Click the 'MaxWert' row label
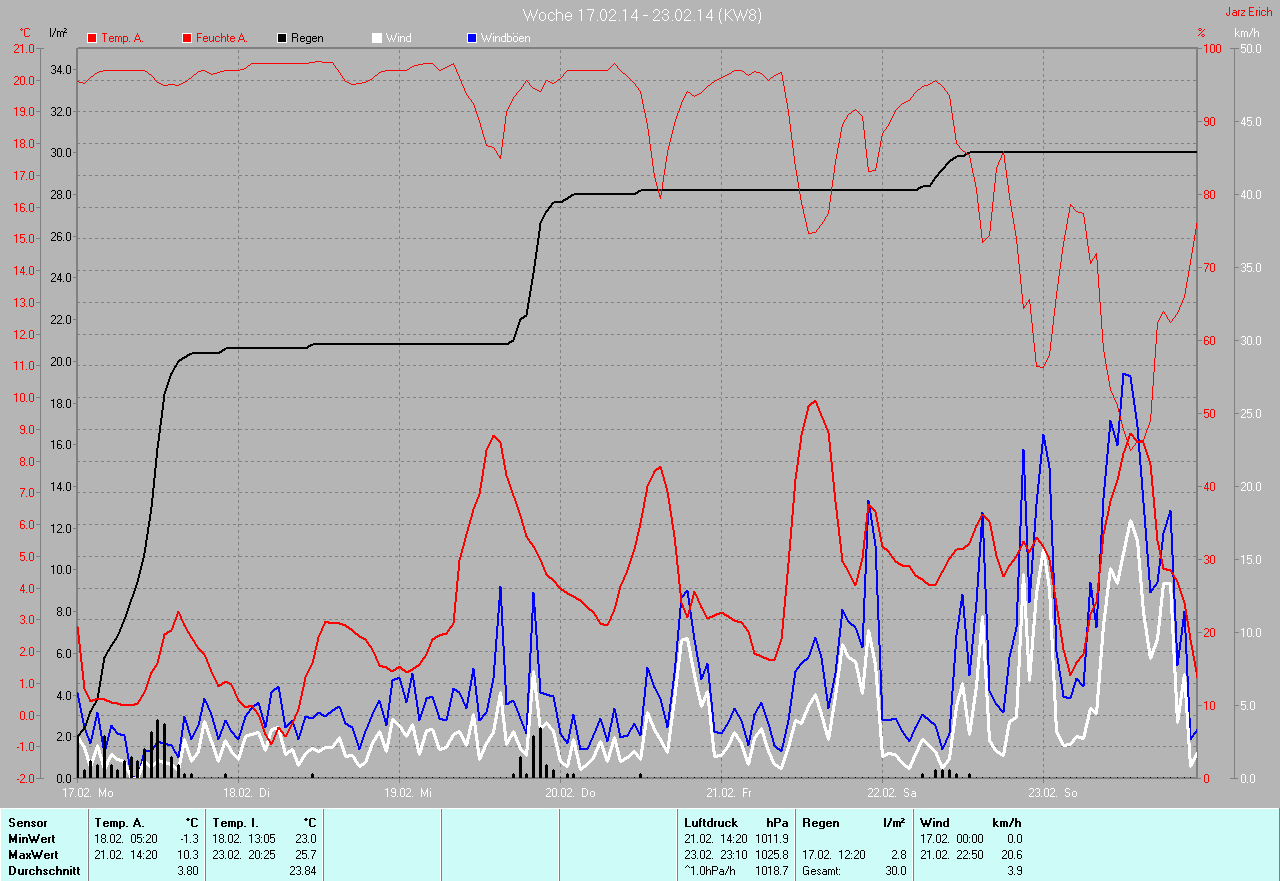 click(34, 855)
